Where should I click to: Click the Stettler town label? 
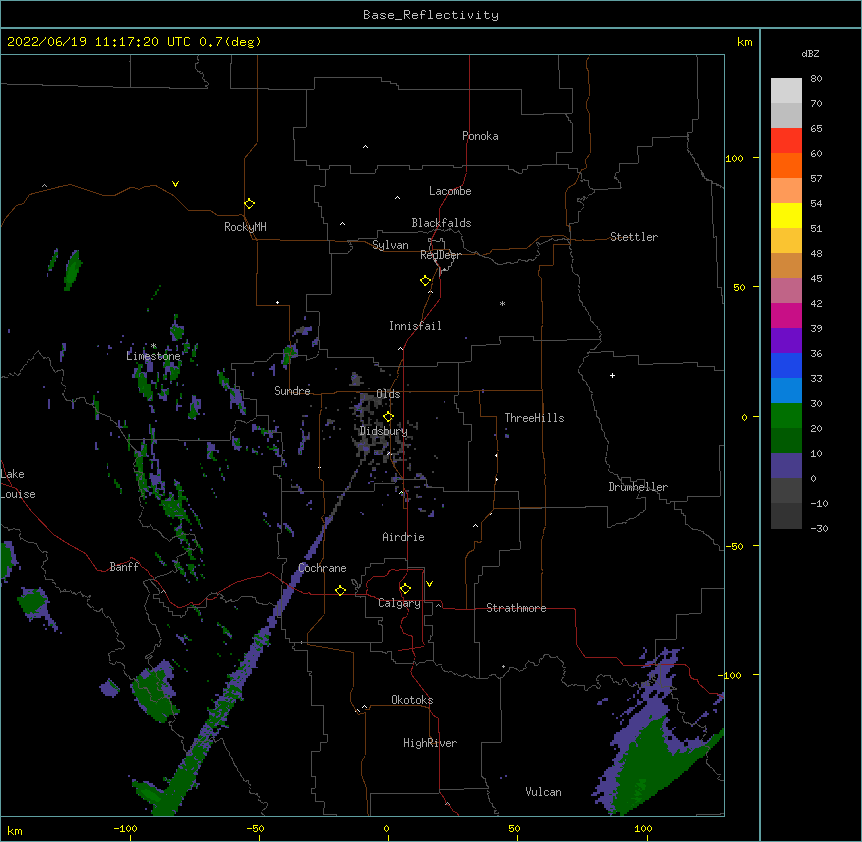633,237
